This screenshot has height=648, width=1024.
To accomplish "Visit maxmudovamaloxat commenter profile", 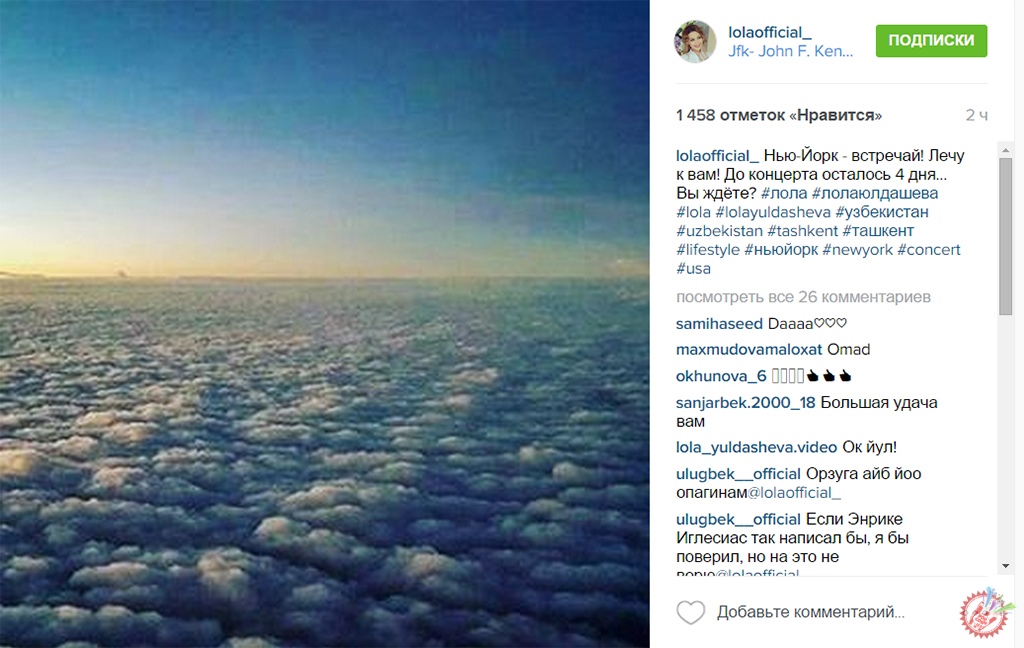I will (x=749, y=349).
